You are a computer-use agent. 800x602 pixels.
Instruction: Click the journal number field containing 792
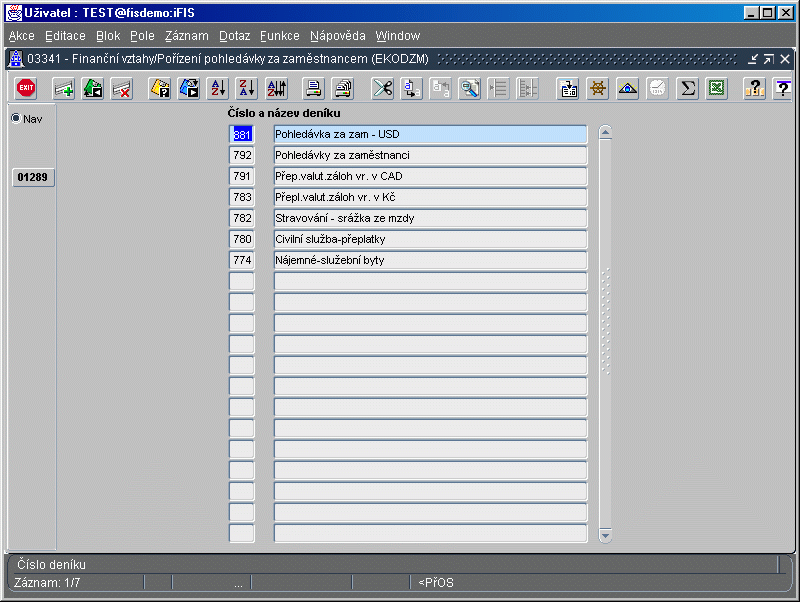(242, 155)
